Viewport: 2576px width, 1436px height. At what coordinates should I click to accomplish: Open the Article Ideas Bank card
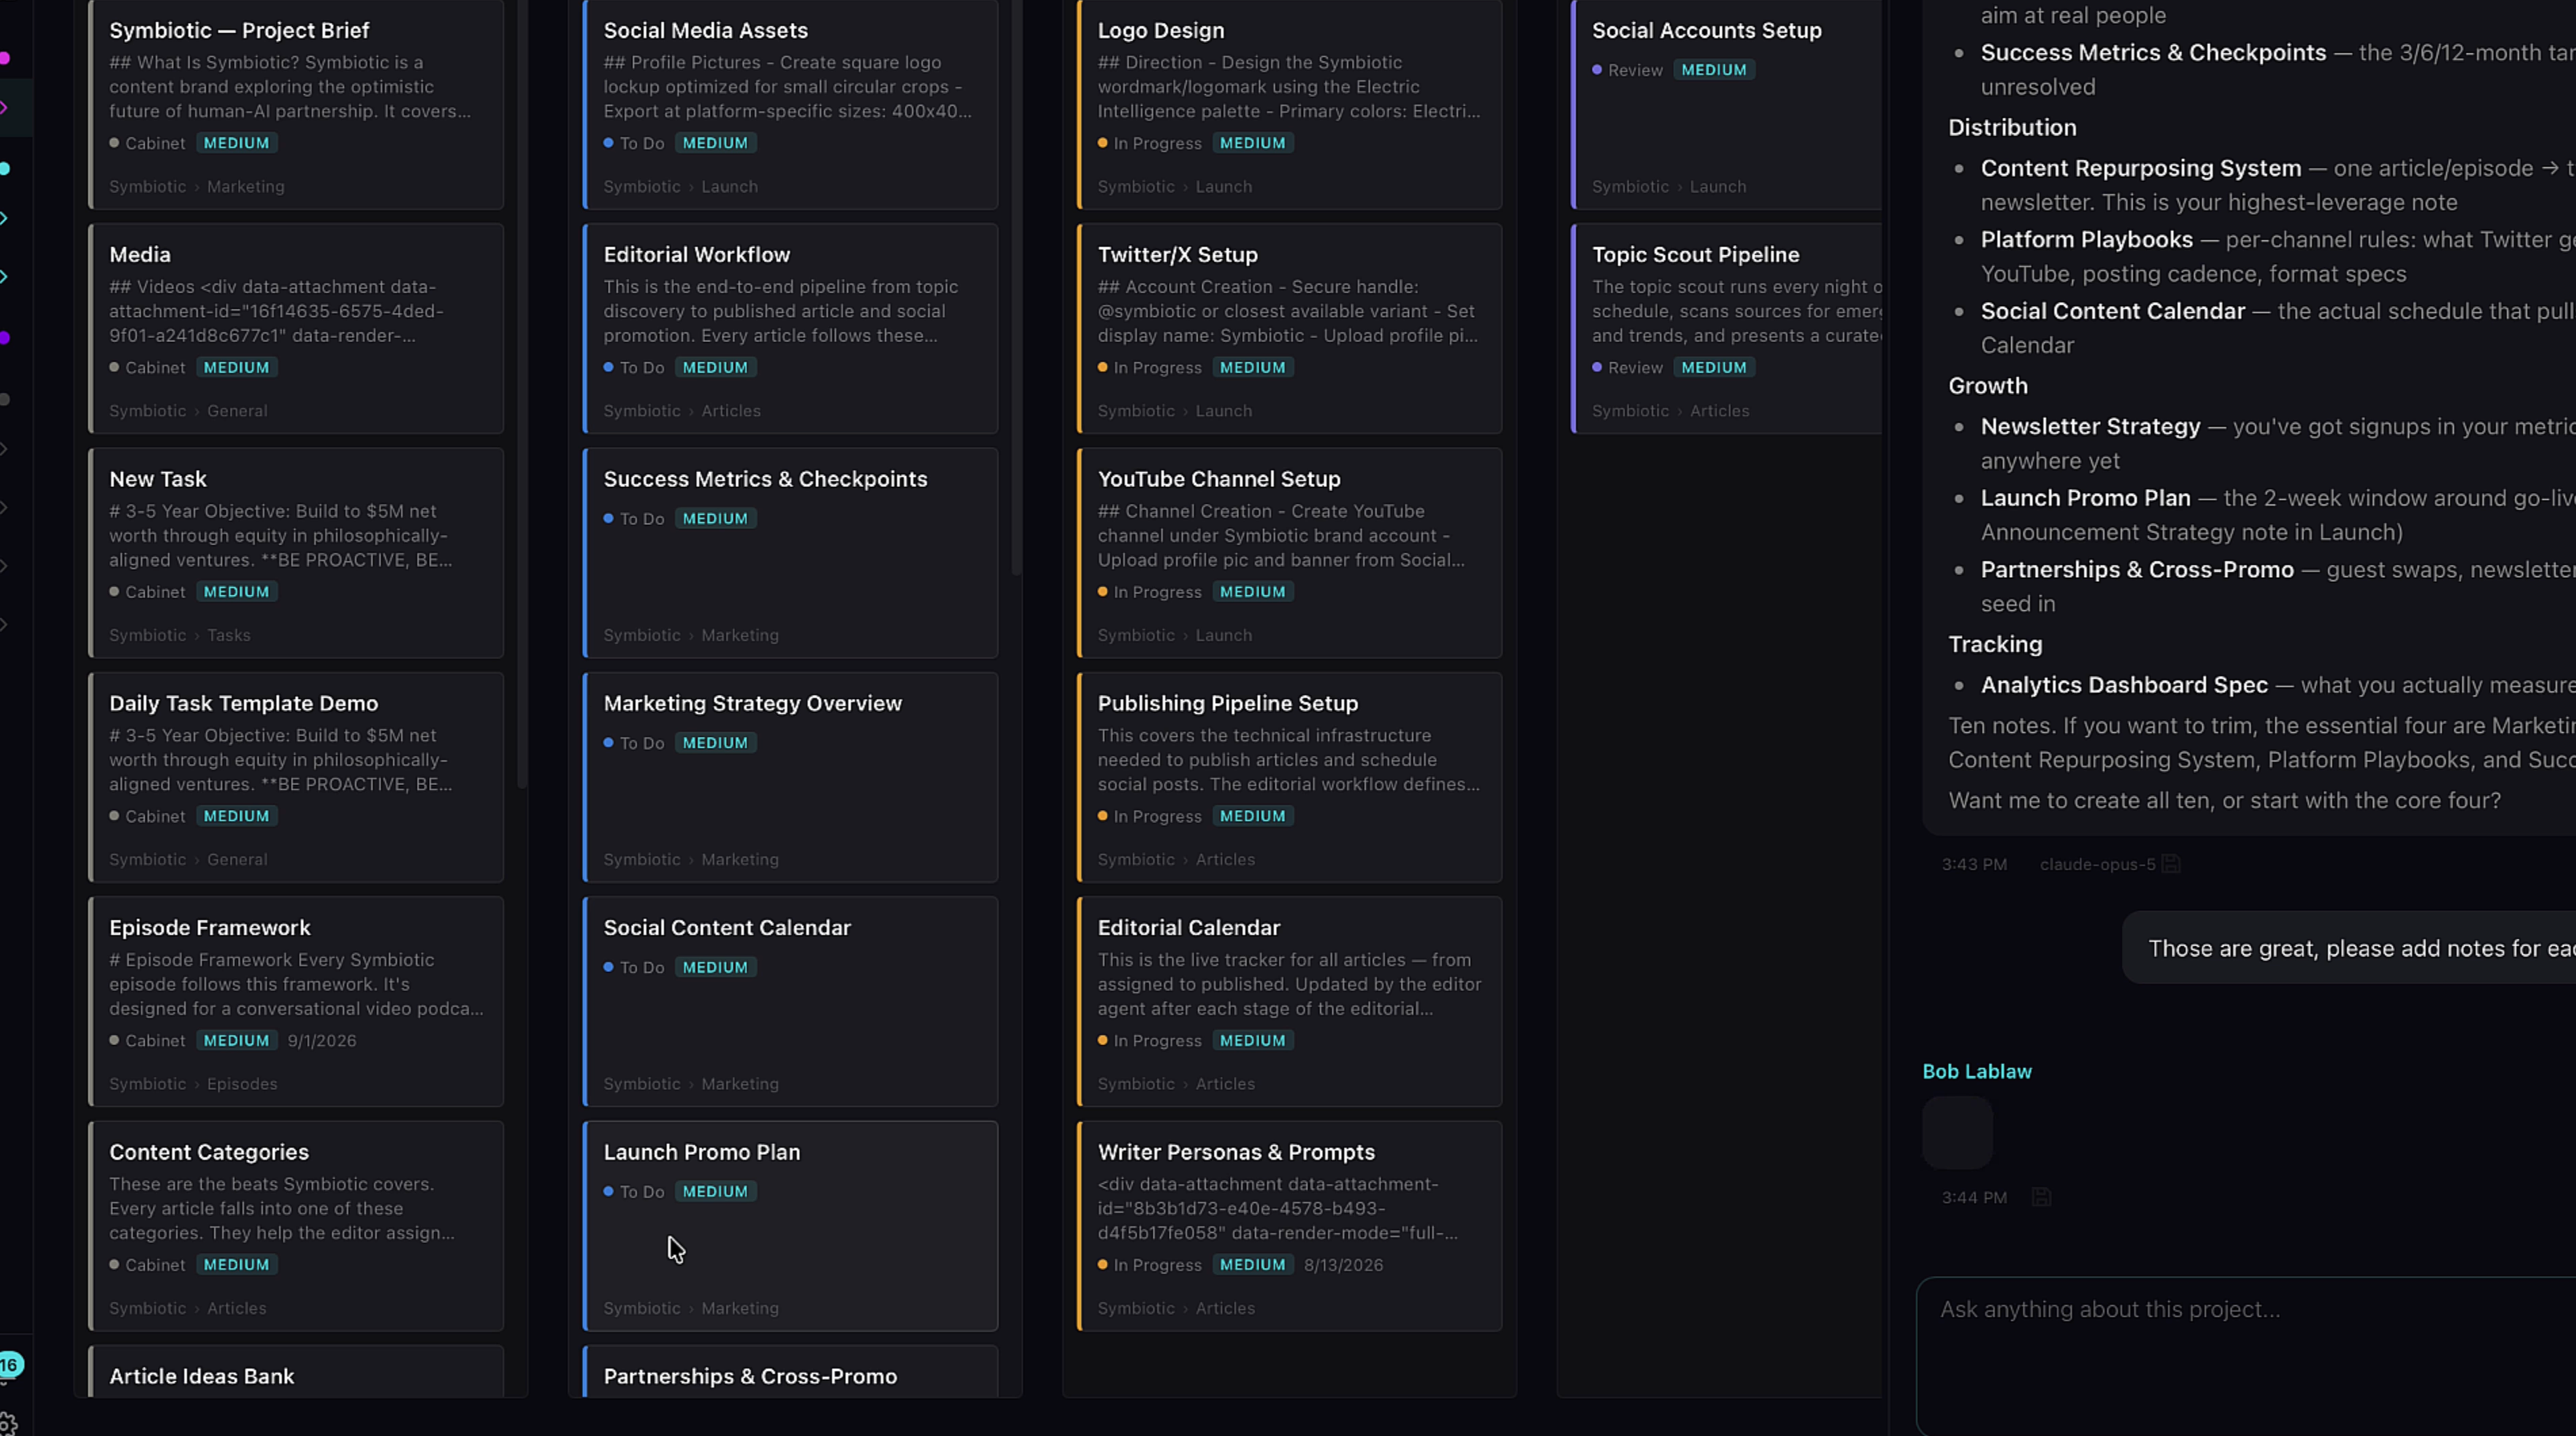pyautogui.click(x=296, y=1372)
